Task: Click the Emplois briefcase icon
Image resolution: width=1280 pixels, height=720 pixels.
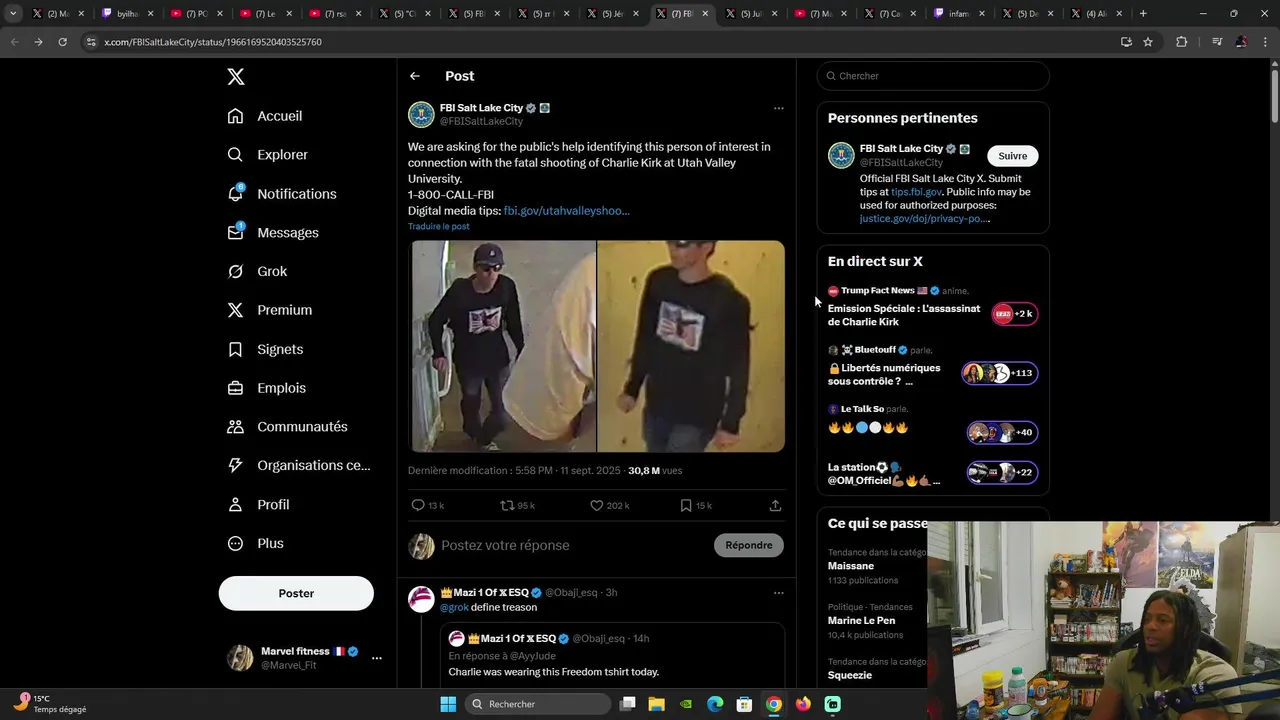Action: tap(235, 388)
